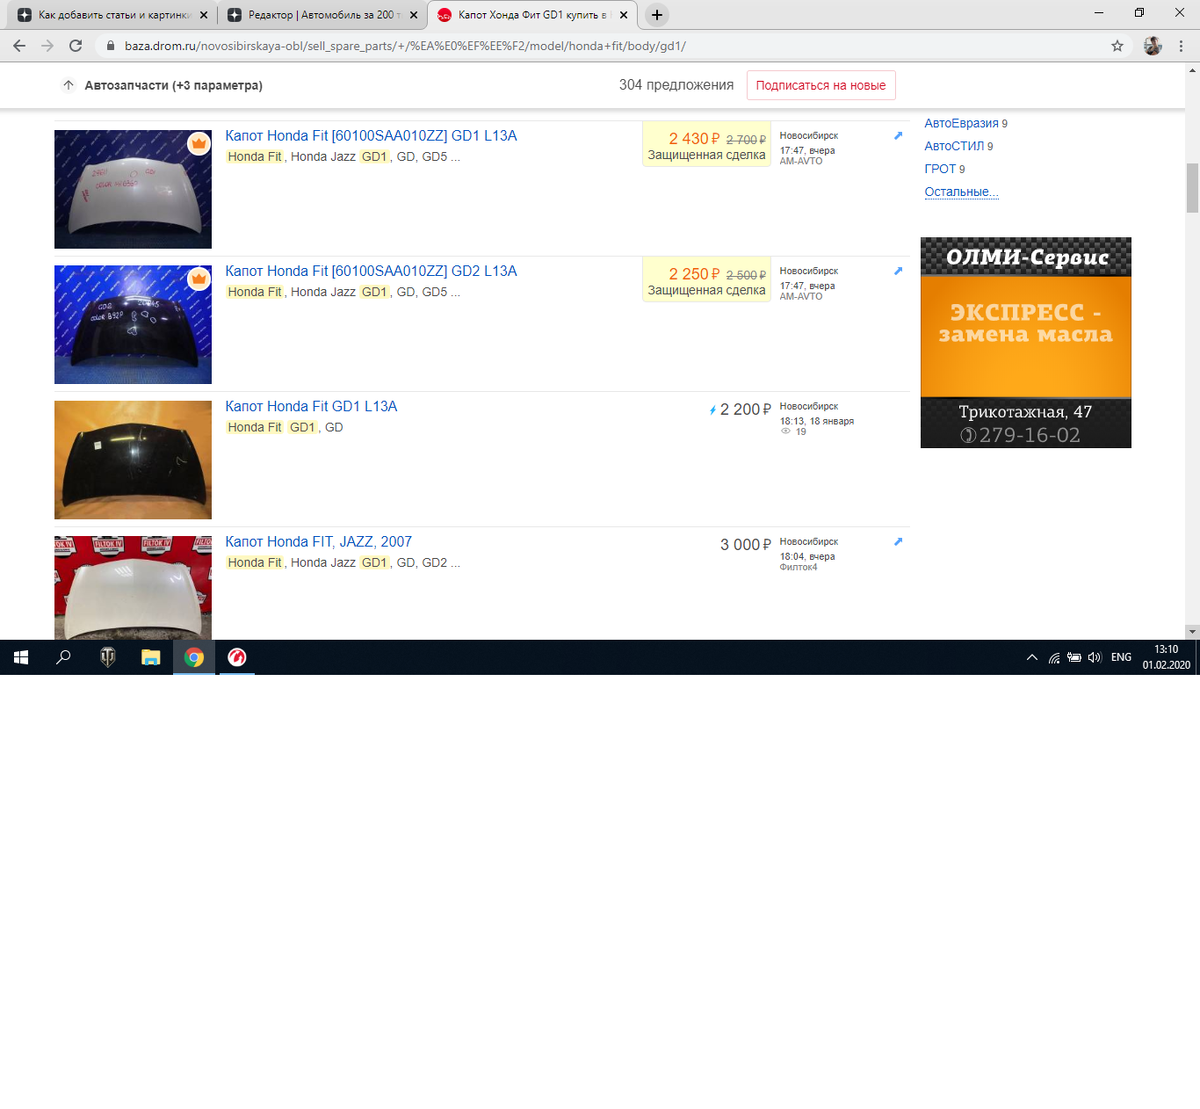Click views eye icon showing 19
Screen dimensions: 1200x1109
point(786,432)
